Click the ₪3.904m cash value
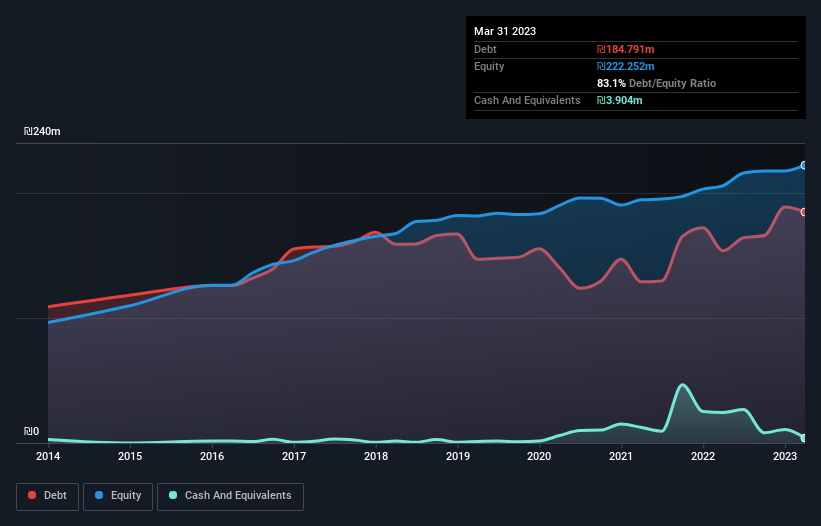The width and height of the screenshot is (821, 526). (619, 100)
